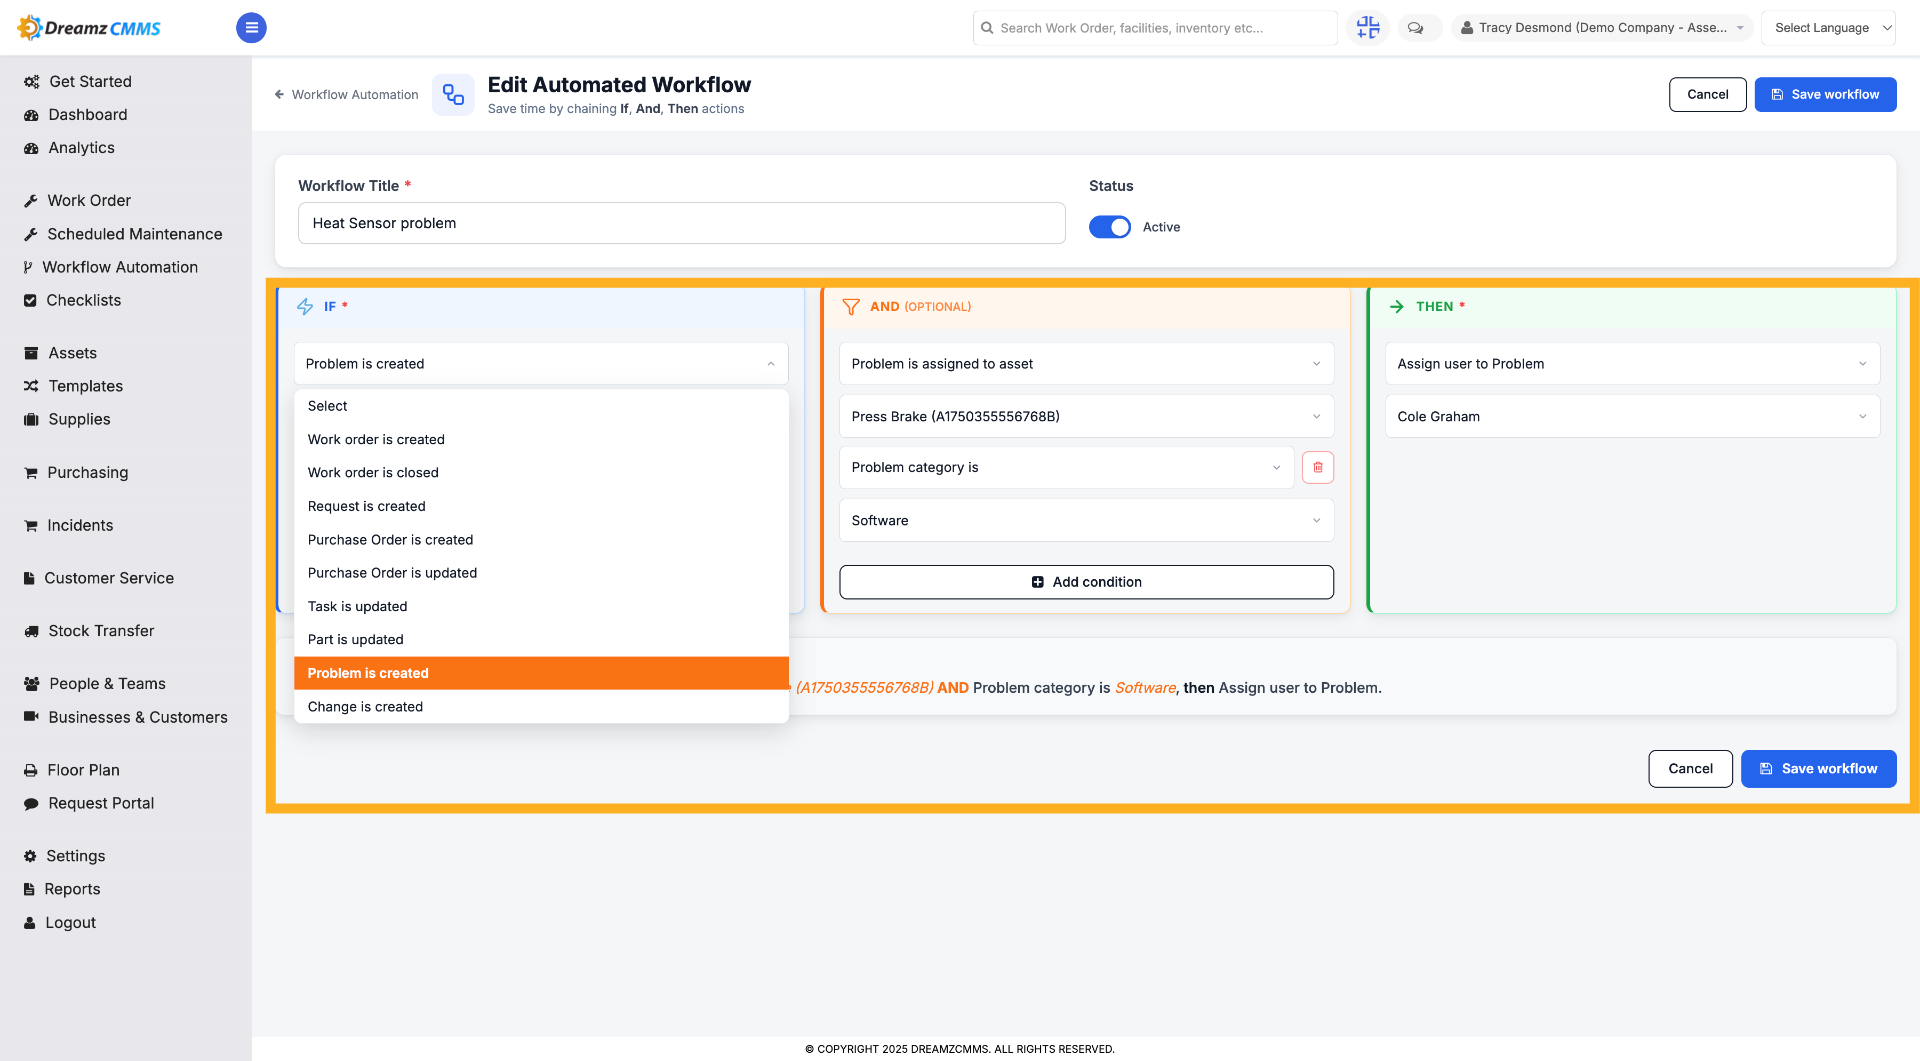
Task: Toggle the hamburger sidebar menu button
Action: 251,28
